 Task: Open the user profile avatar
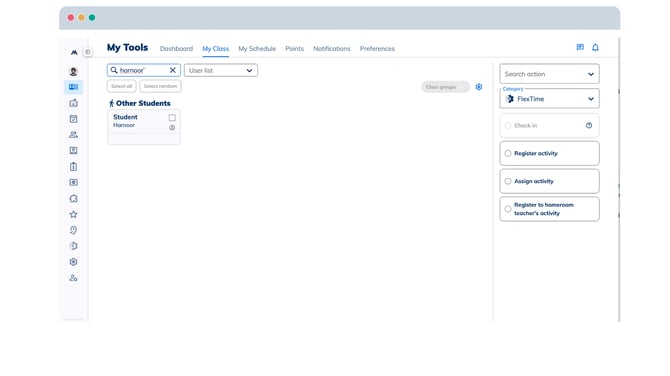73,71
